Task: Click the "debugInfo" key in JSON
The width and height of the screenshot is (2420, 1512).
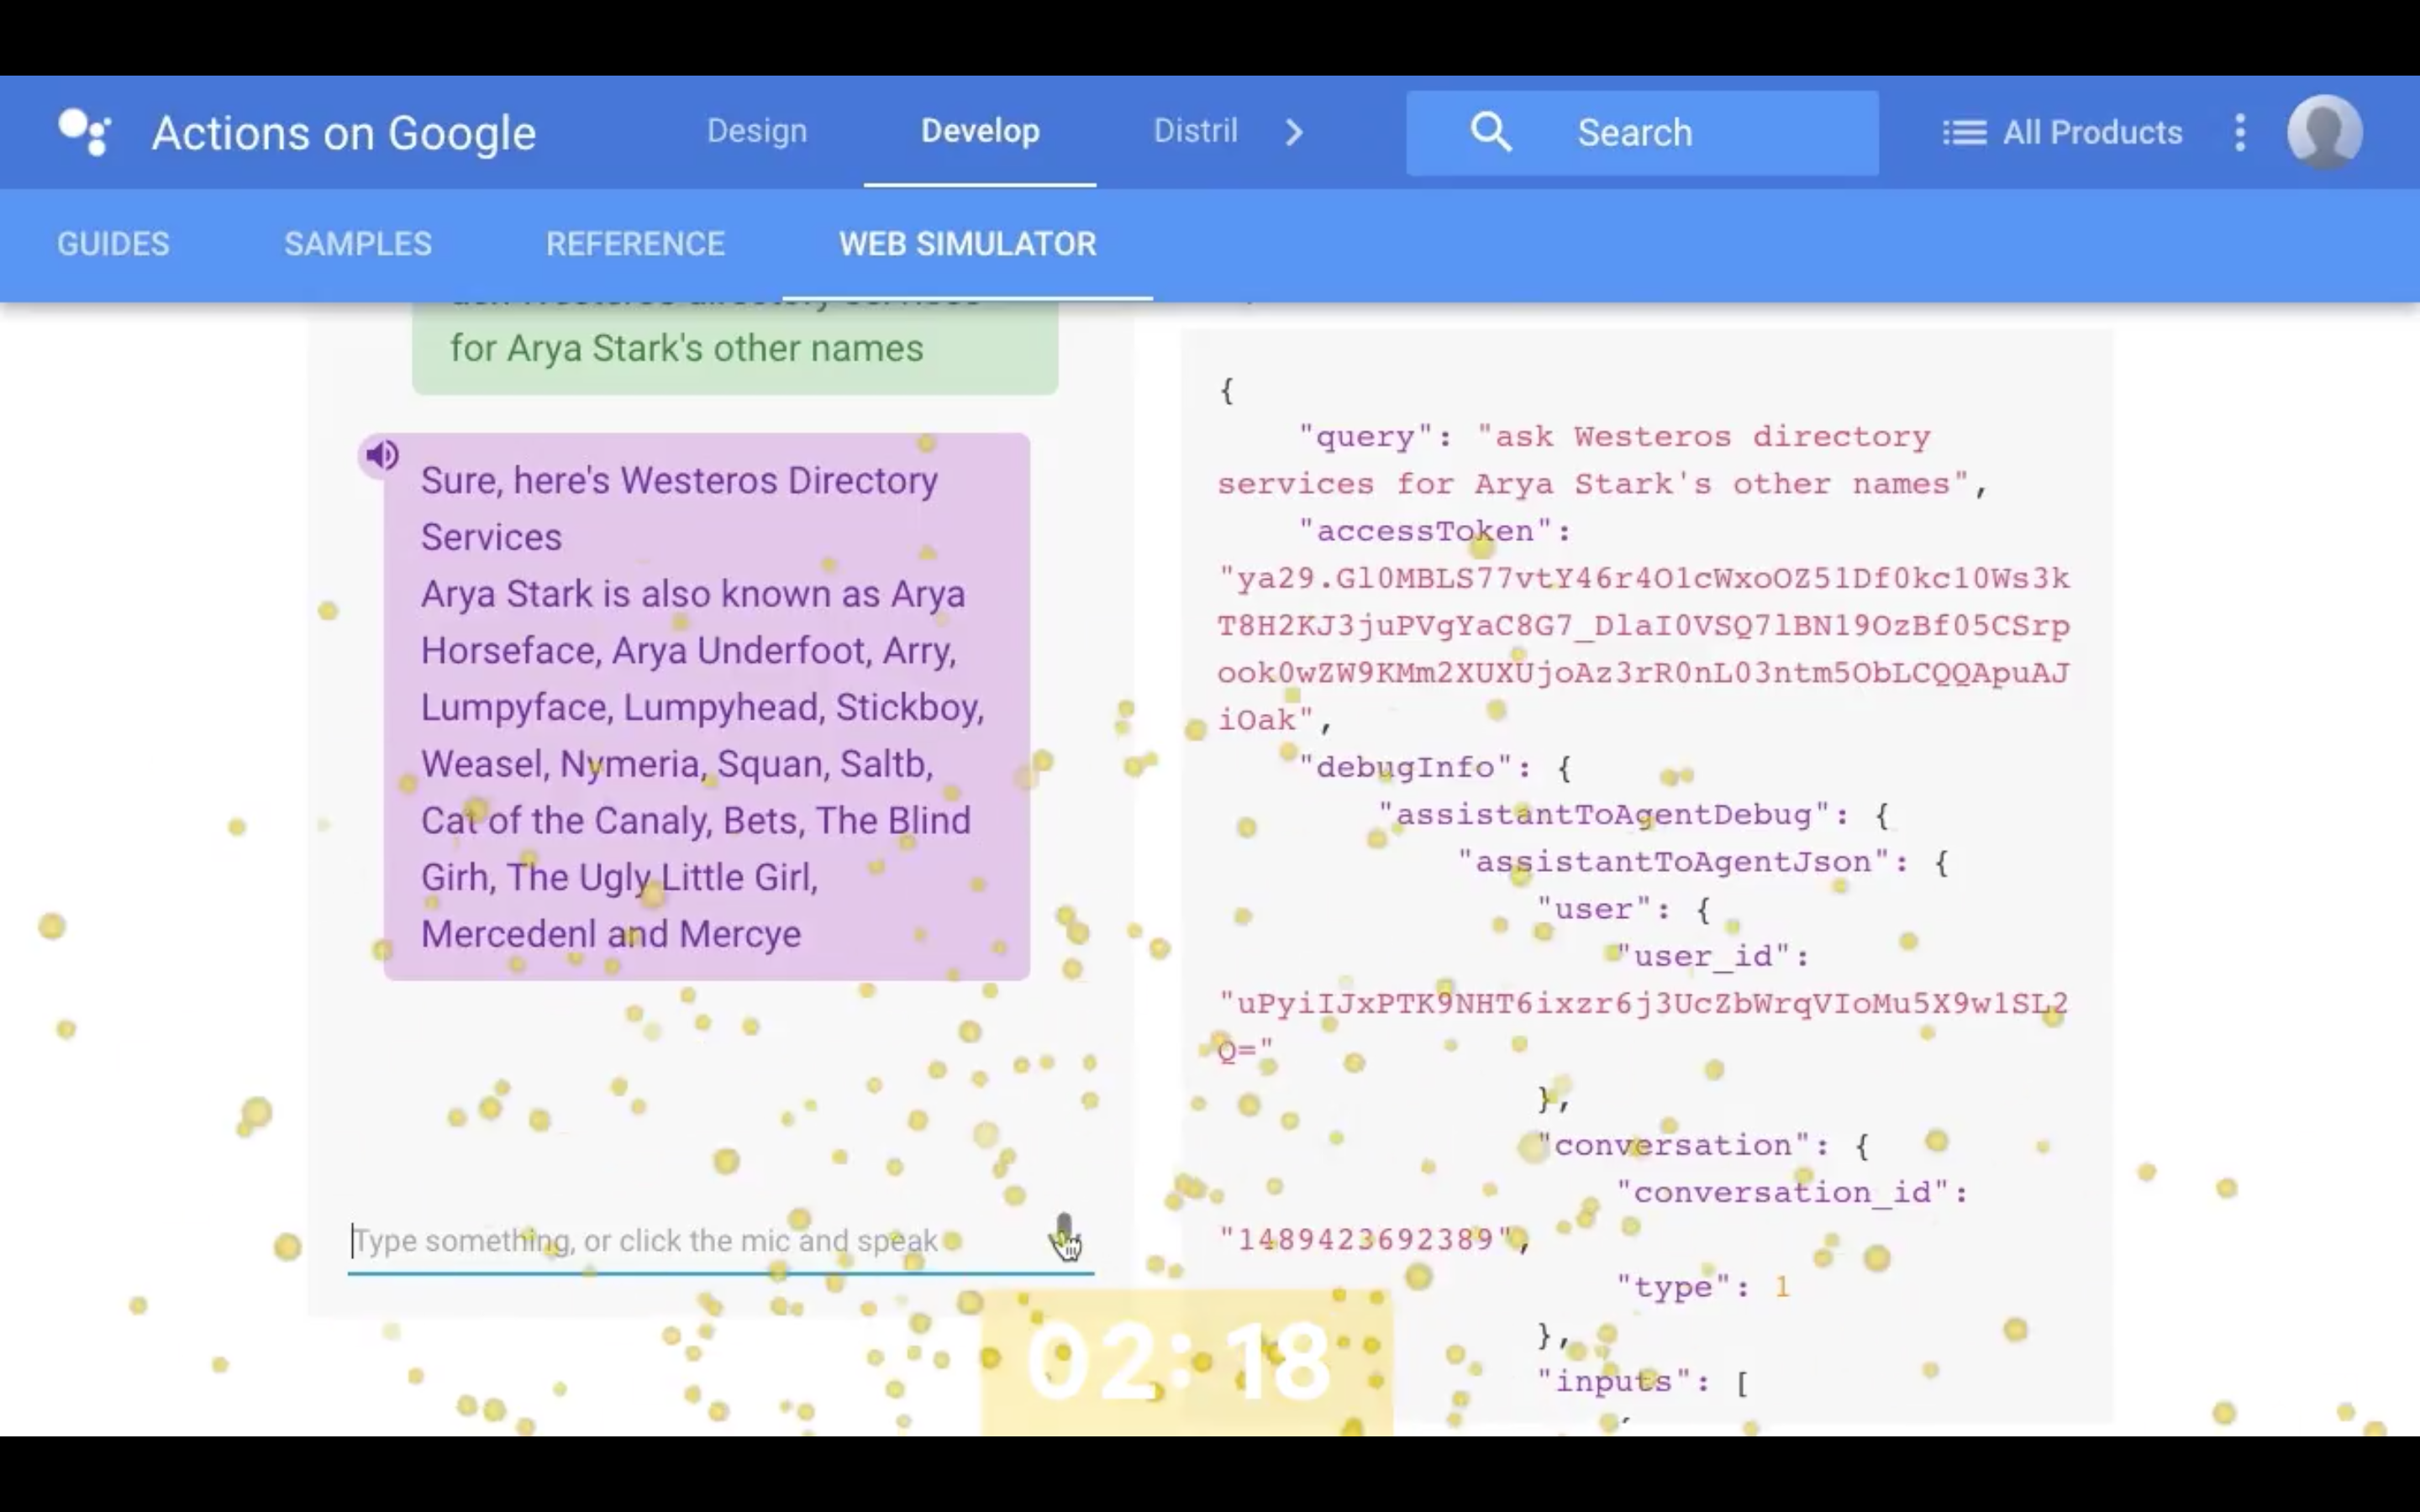Action: tap(1404, 767)
